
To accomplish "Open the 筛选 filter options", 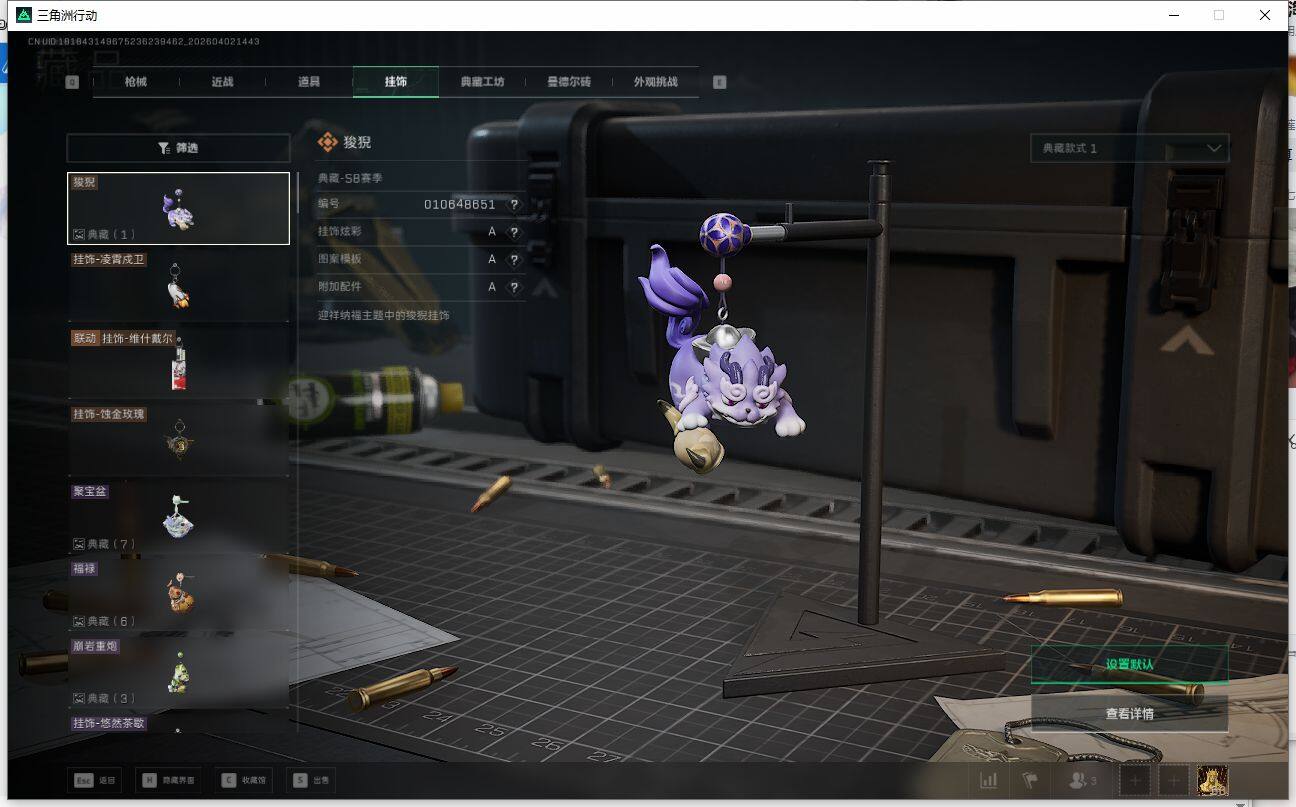I will 178,148.
